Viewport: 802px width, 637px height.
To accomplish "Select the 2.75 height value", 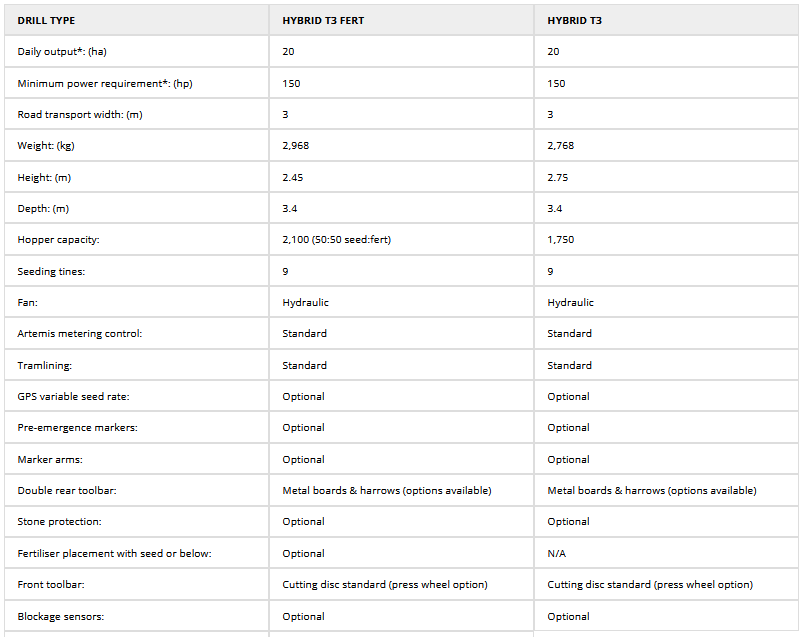I will tap(557, 177).
